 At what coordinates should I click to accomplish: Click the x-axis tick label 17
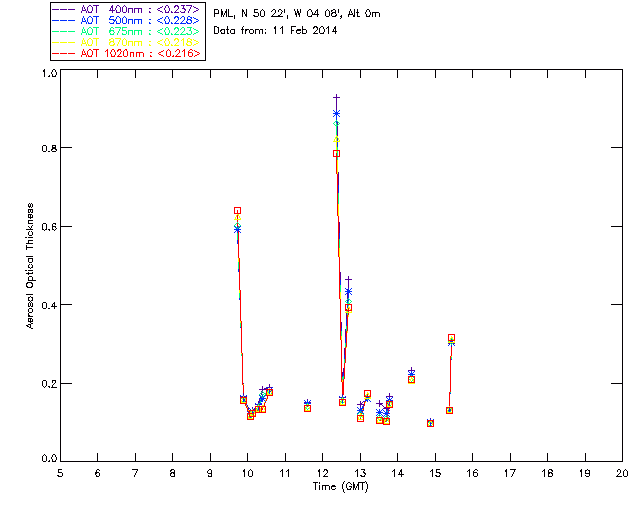(x=510, y=473)
